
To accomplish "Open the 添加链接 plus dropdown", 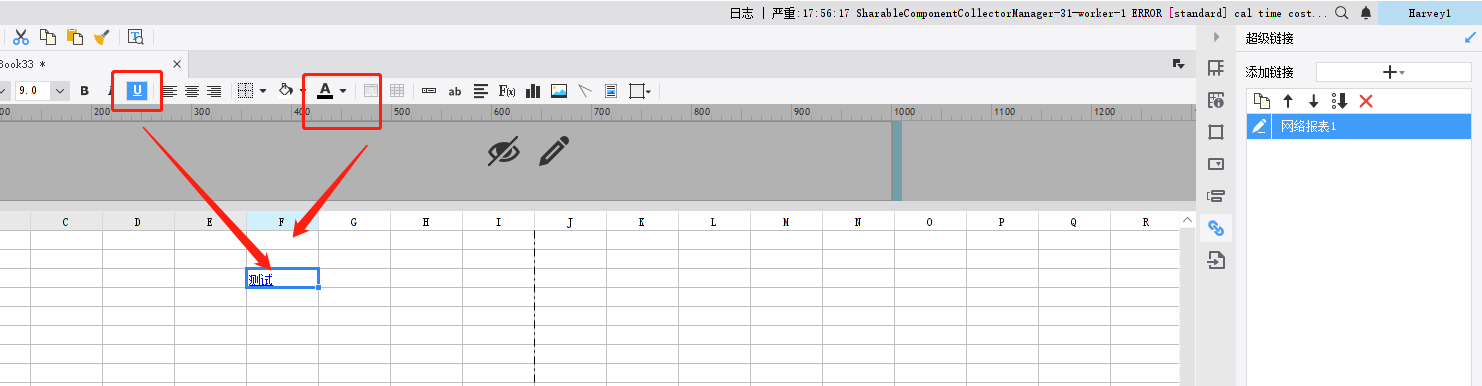I will pyautogui.click(x=1394, y=72).
